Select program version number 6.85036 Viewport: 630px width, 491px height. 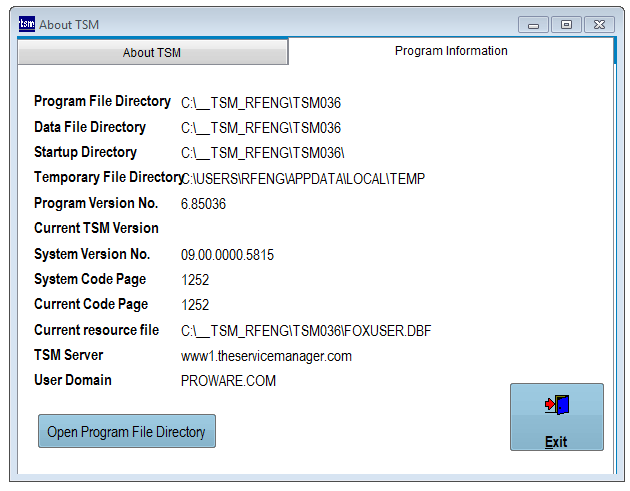tap(203, 204)
